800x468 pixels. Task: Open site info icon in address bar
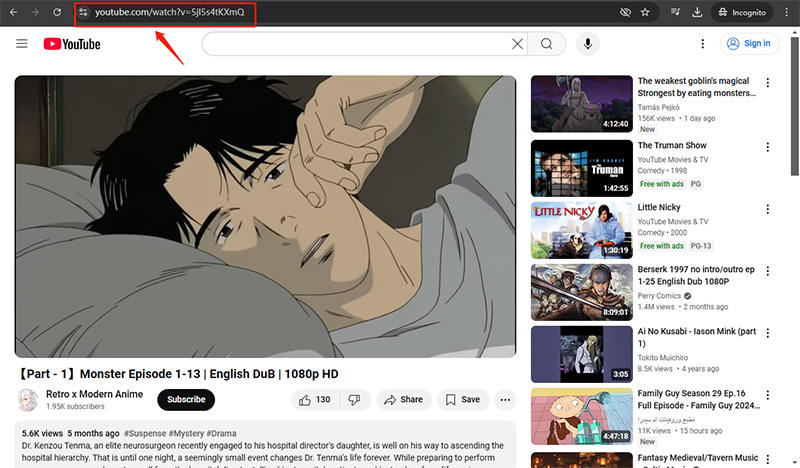(83, 12)
